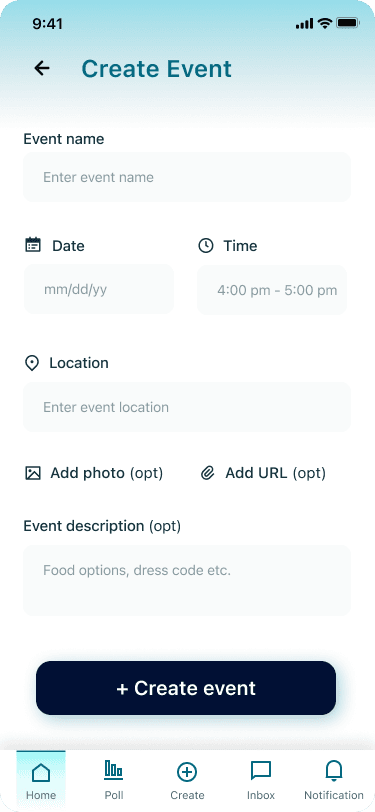The image size is (375, 812).
Task: Open the Notification bell icon
Action: pos(334,771)
